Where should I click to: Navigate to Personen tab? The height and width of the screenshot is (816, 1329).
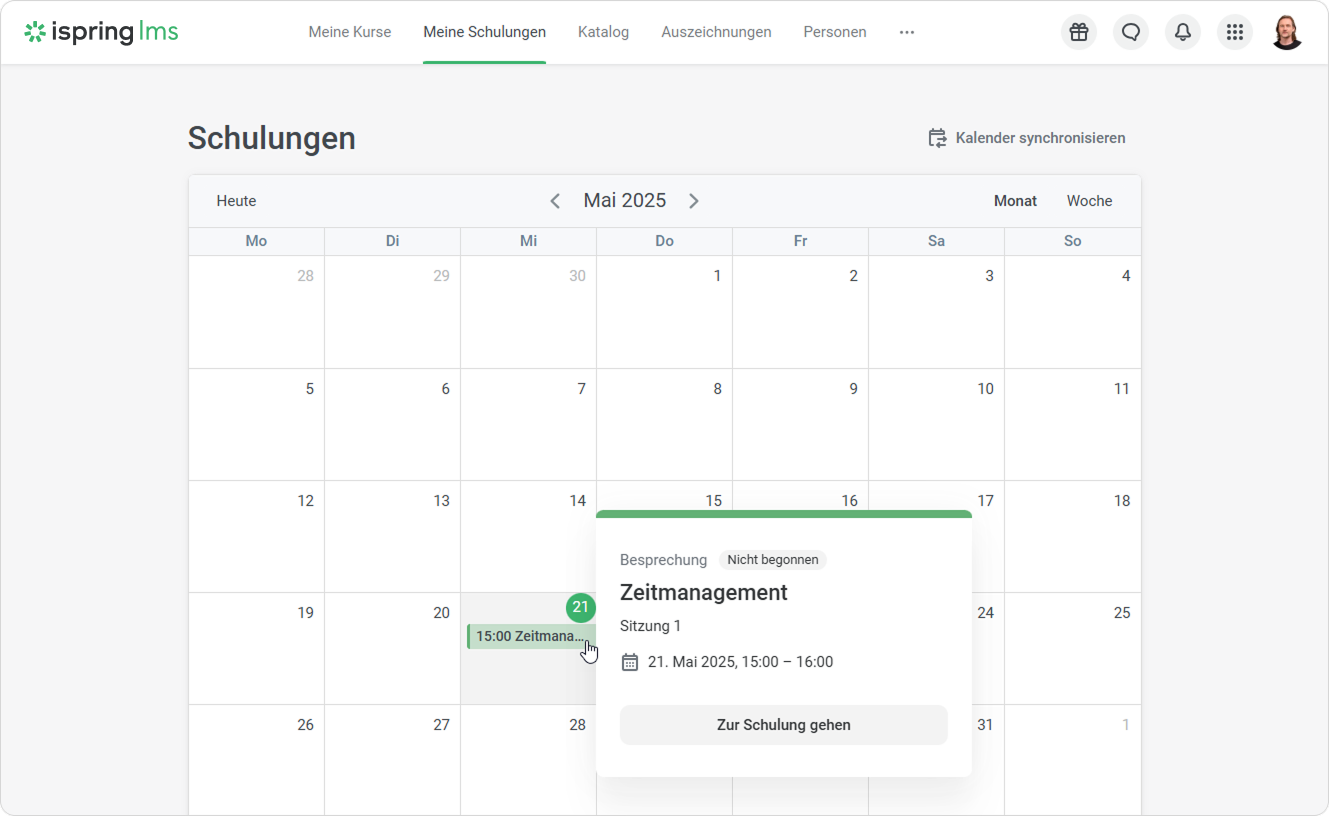tap(834, 32)
